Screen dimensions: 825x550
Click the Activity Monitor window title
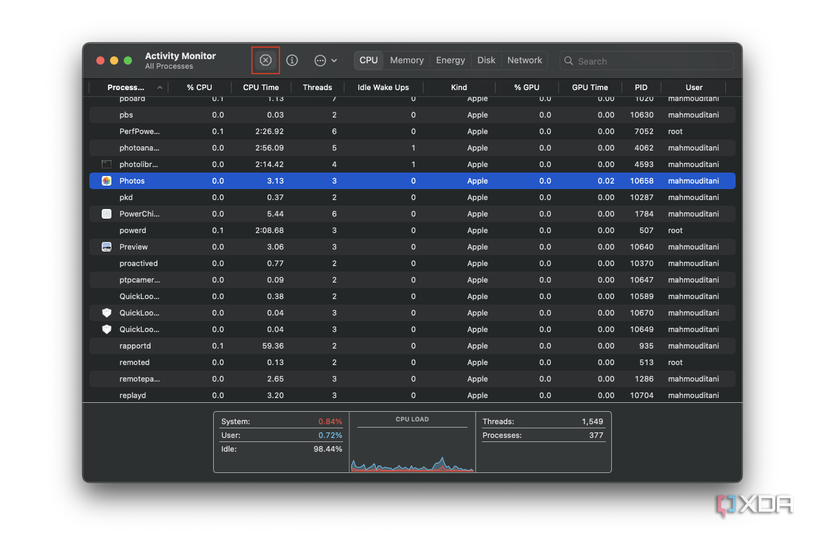click(180, 56)
